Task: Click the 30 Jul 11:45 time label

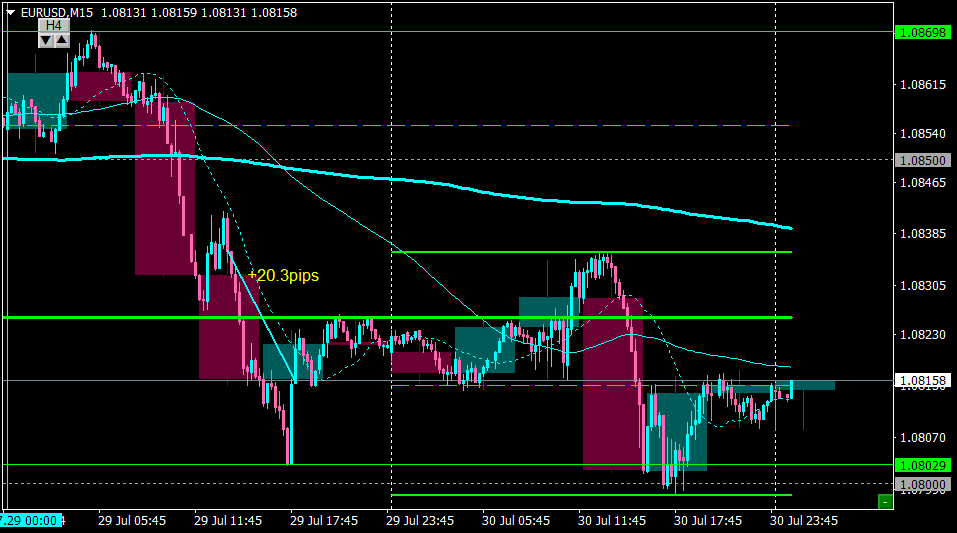Action: 612,521
